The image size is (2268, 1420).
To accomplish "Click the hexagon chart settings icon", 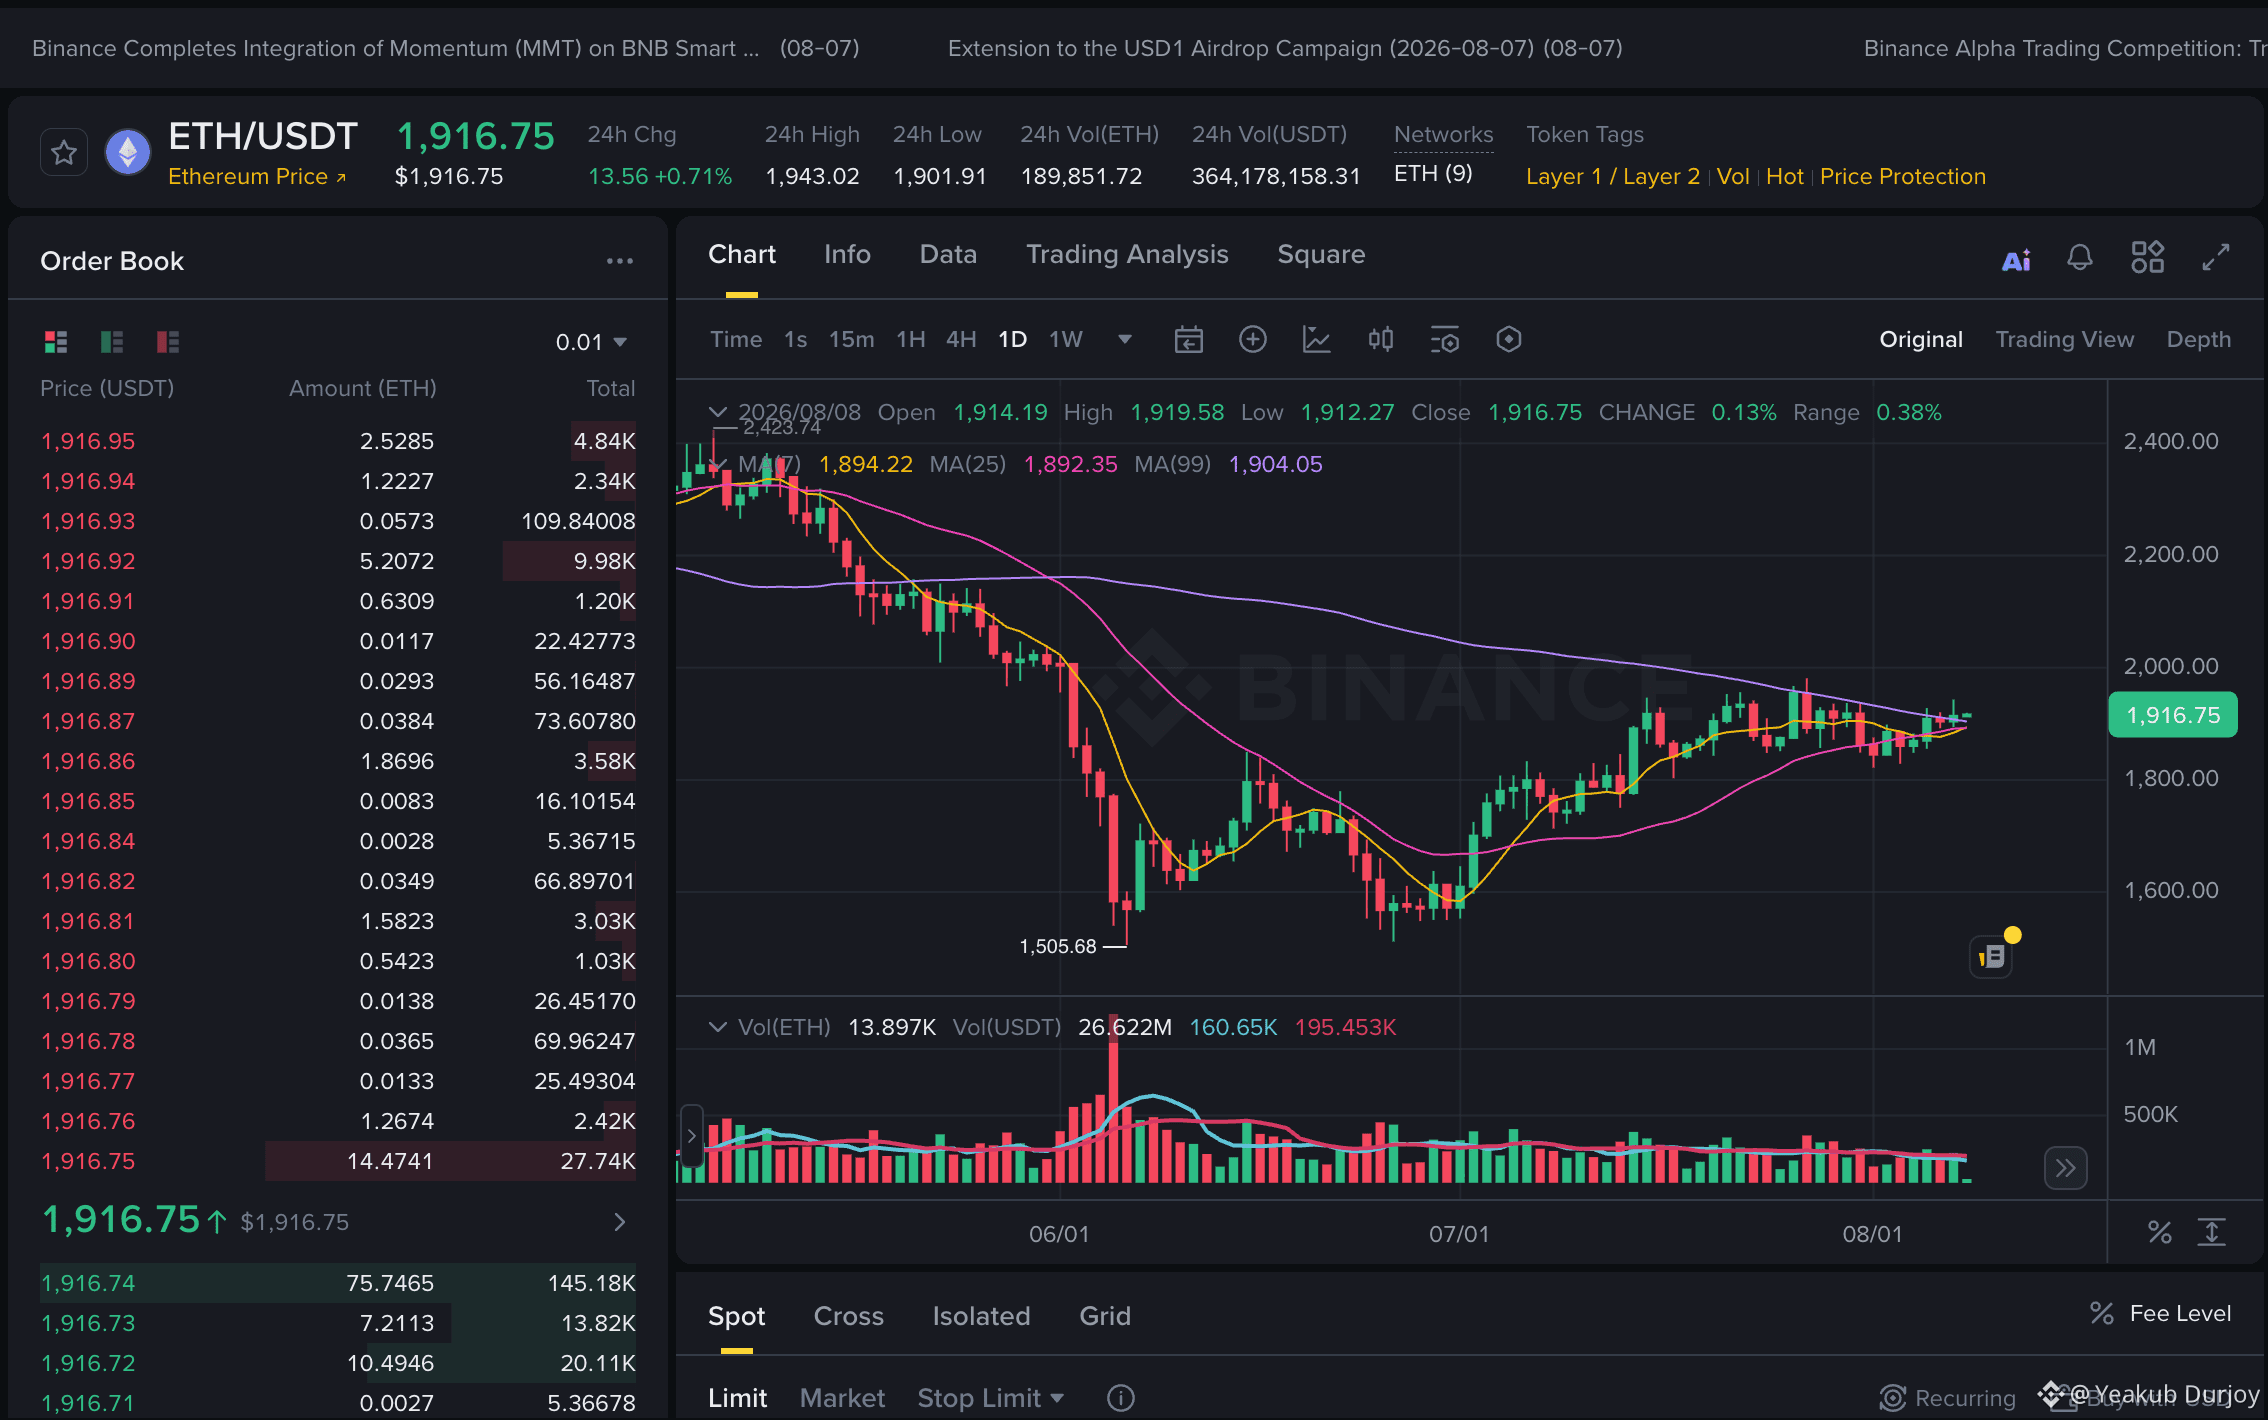I will tap(1509, 339).
